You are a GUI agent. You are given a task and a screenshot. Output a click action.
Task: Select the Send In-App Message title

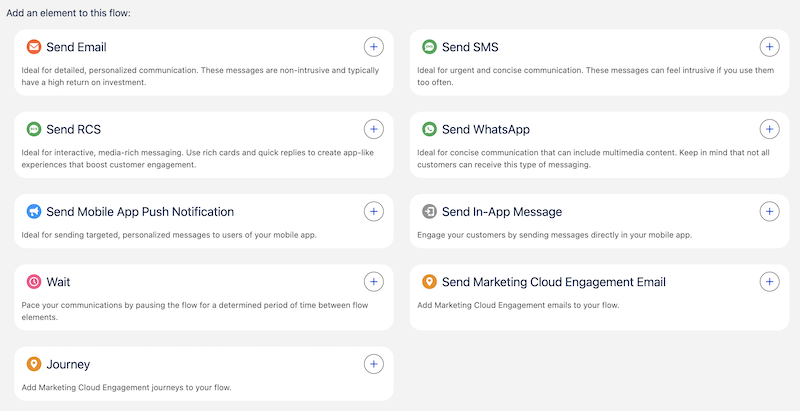click(x=502, y=212)
